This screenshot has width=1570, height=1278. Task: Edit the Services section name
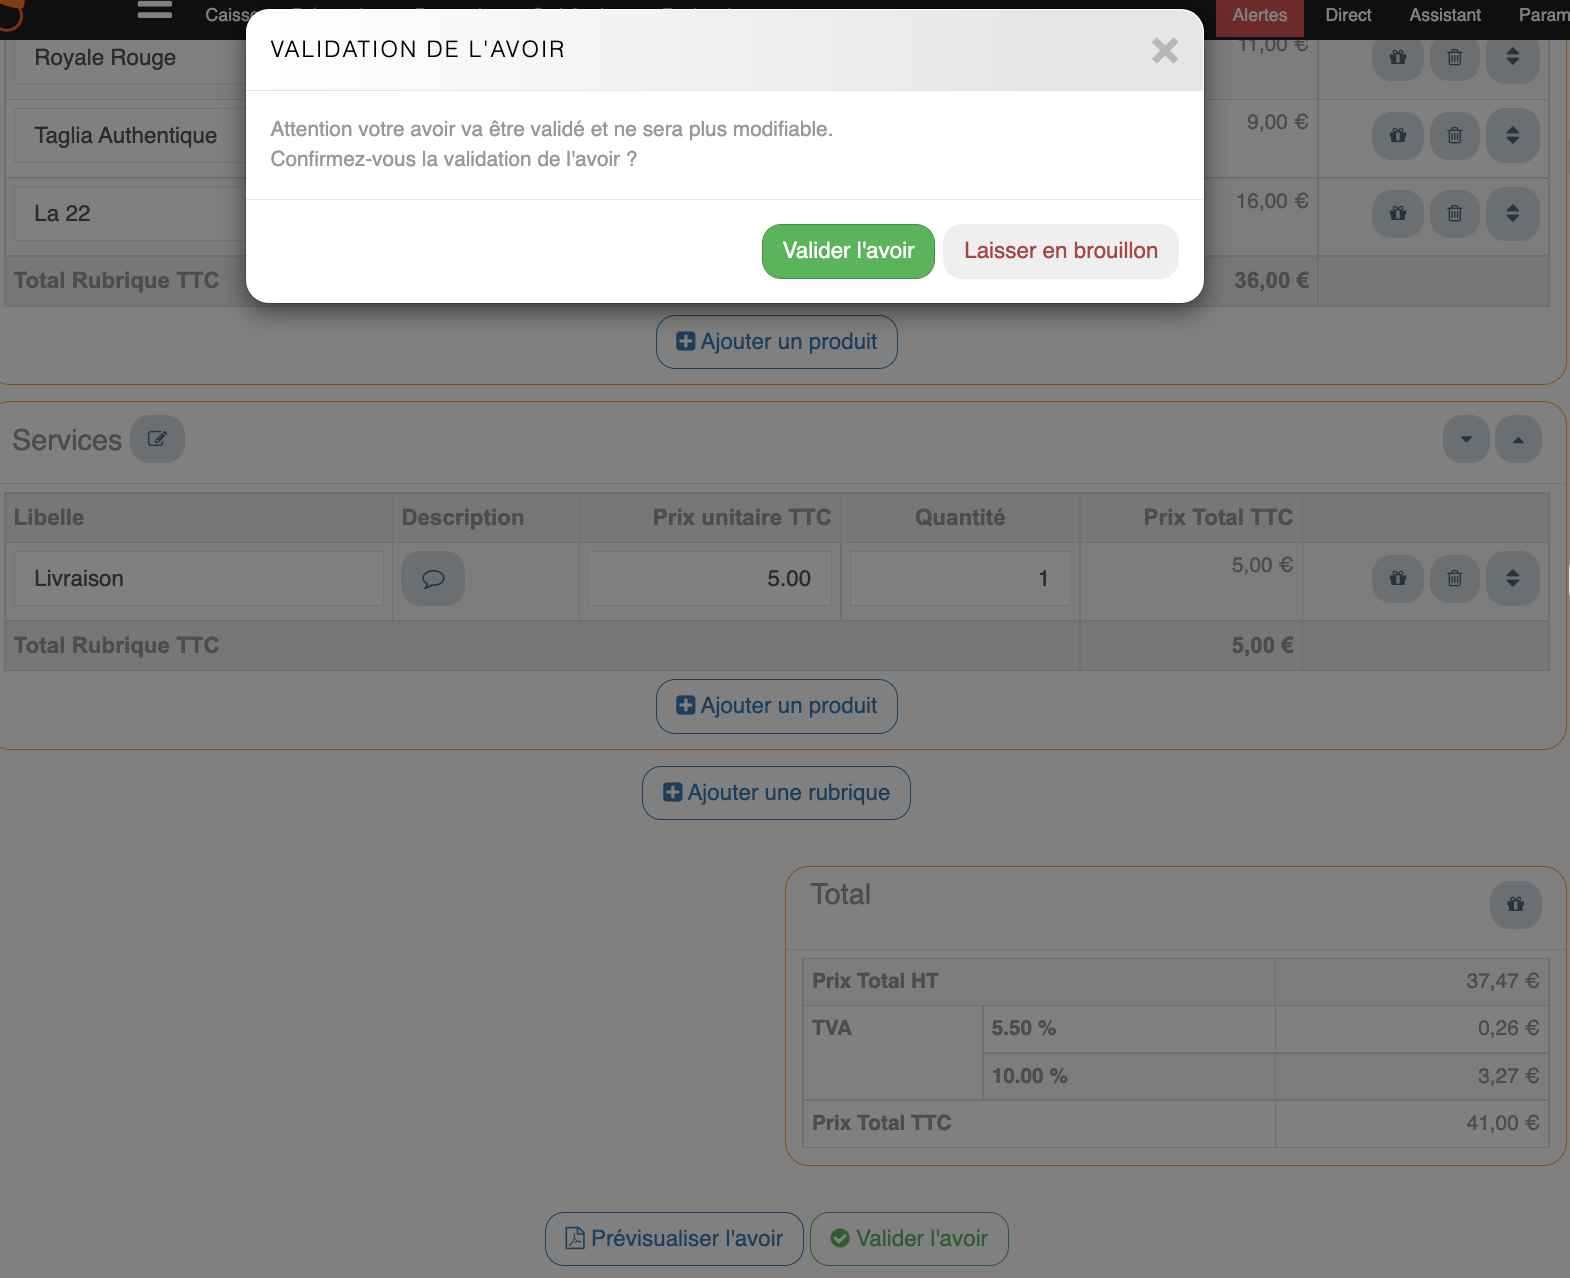click(157, 439)
